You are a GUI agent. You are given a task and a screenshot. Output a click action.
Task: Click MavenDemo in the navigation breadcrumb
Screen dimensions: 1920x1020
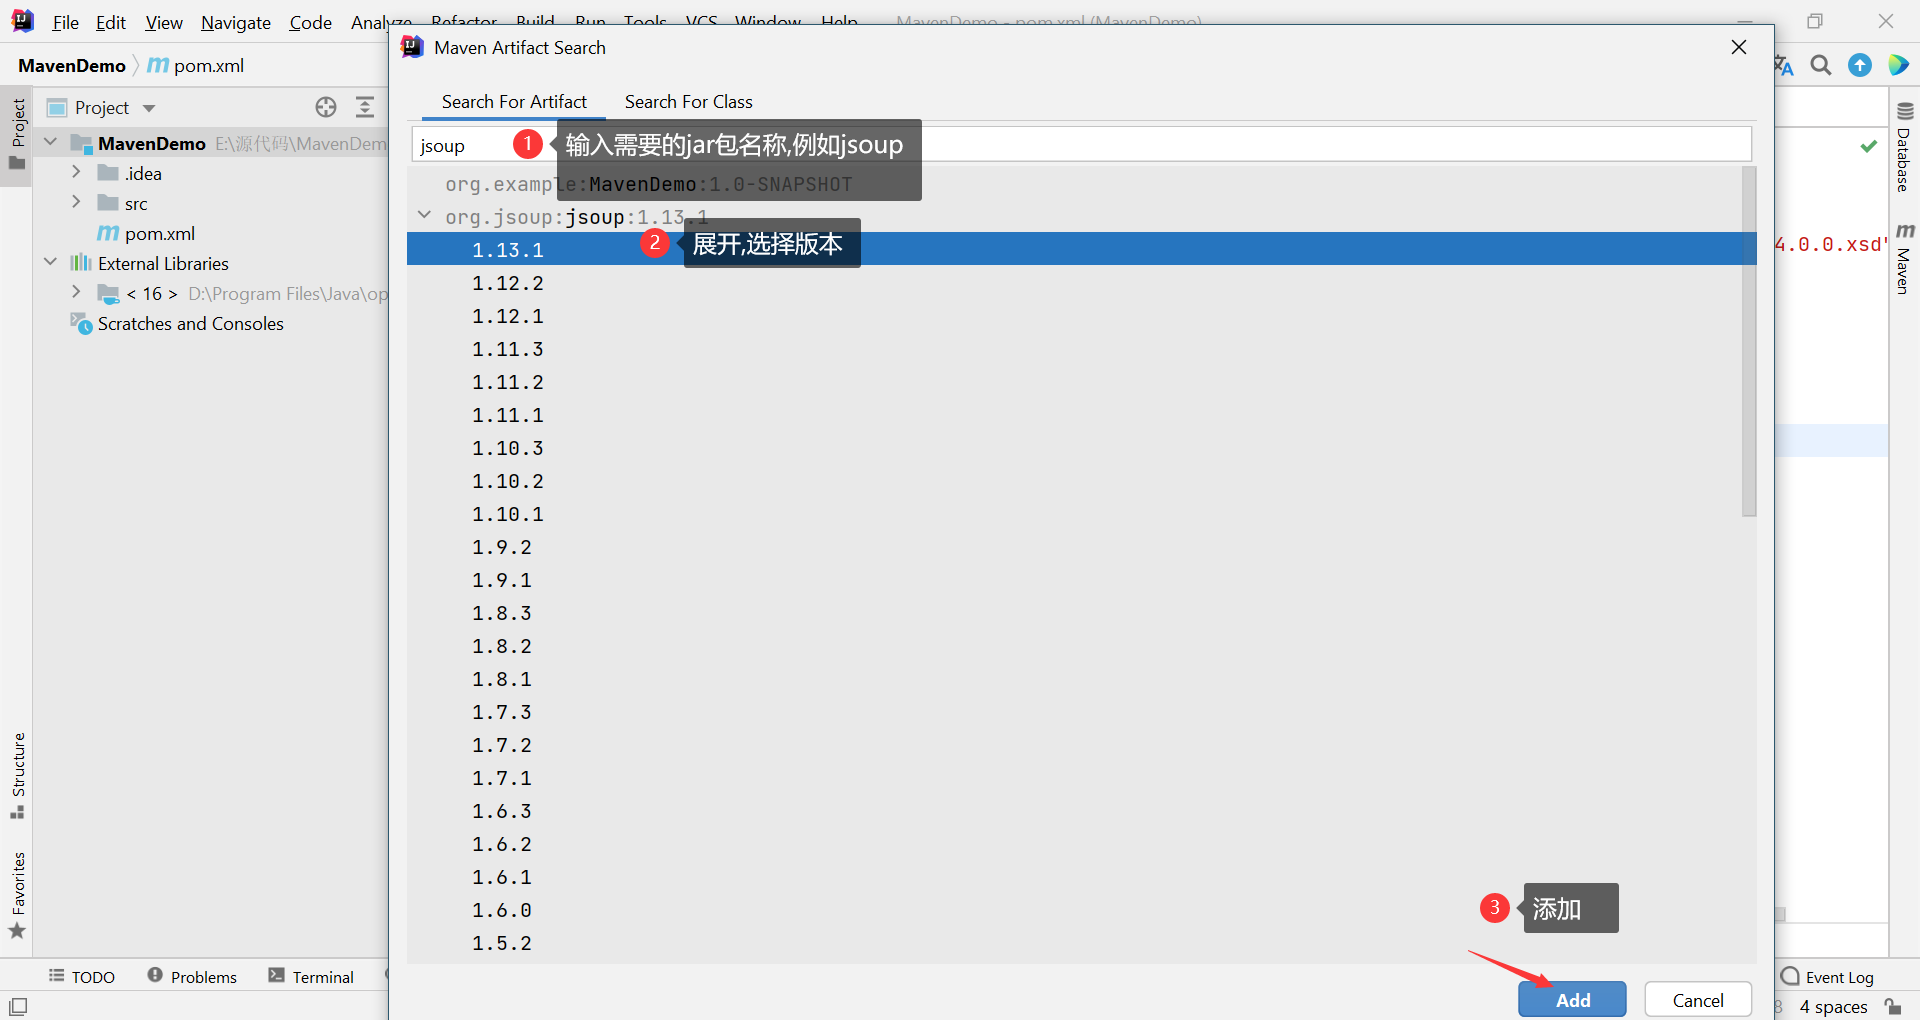click(72, 66)
